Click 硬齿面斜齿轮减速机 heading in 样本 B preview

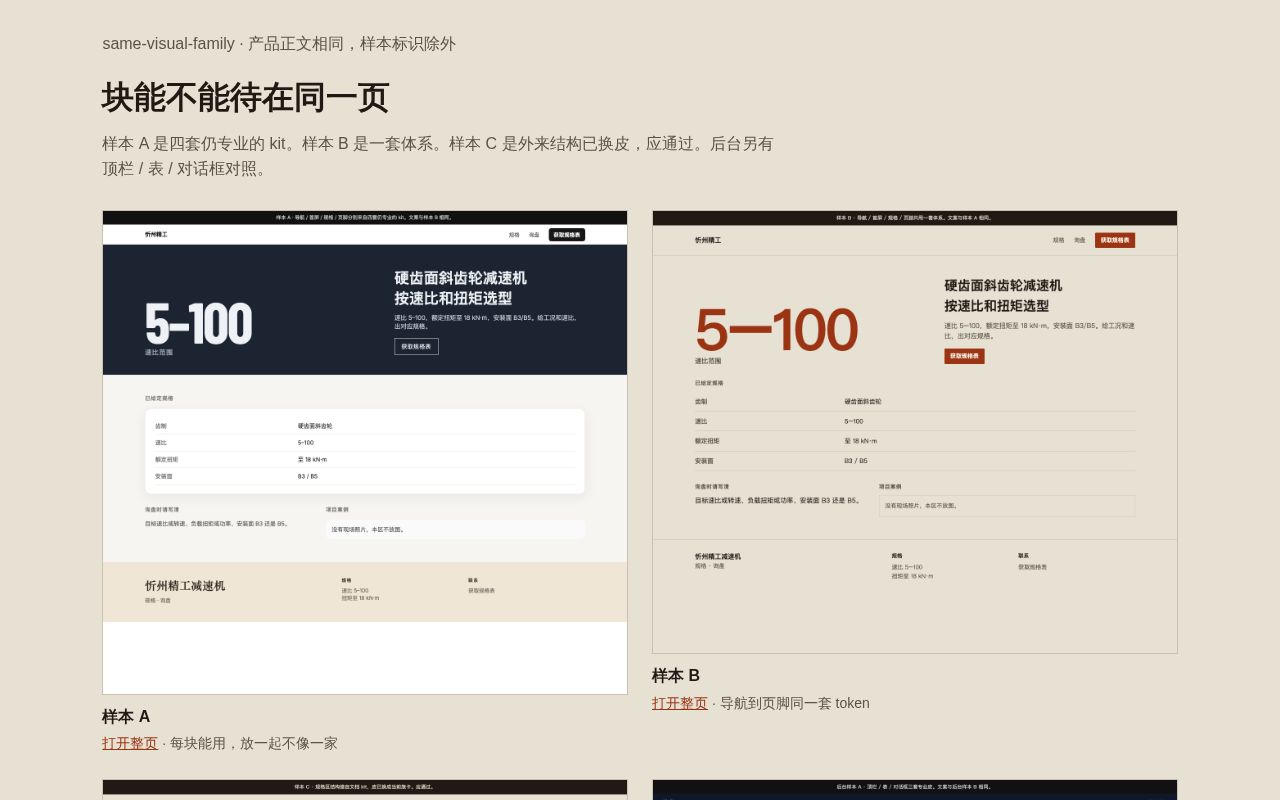click(x=1003, y=285)
